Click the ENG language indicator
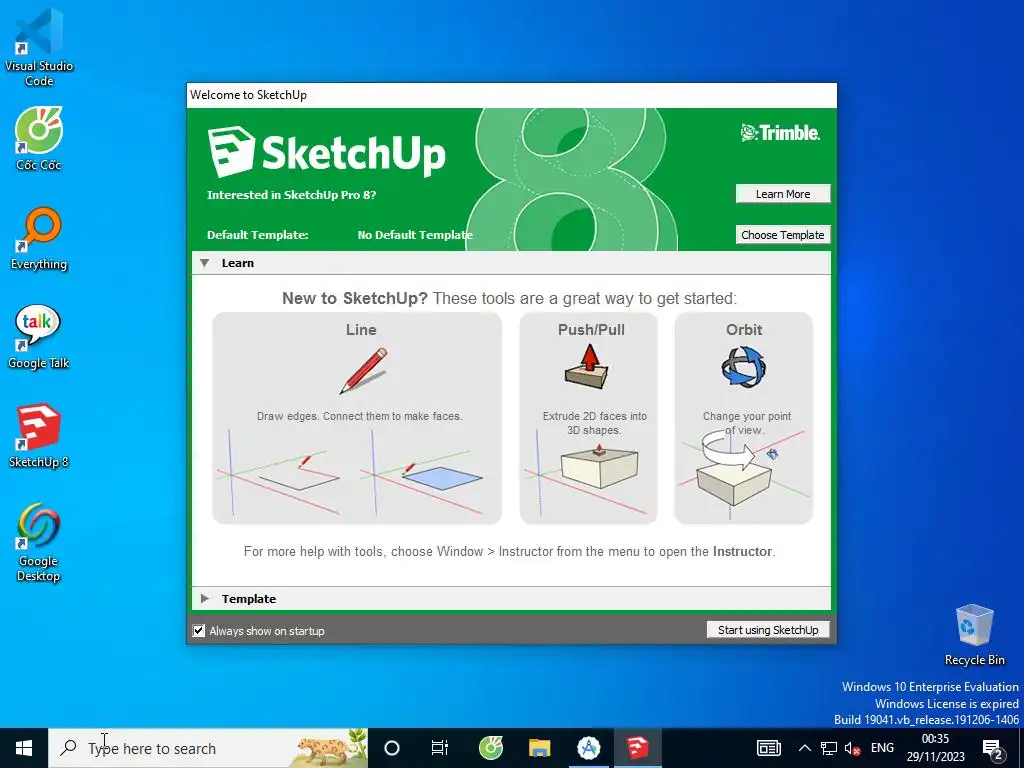The image size is (1024, 768). [882, 748]
